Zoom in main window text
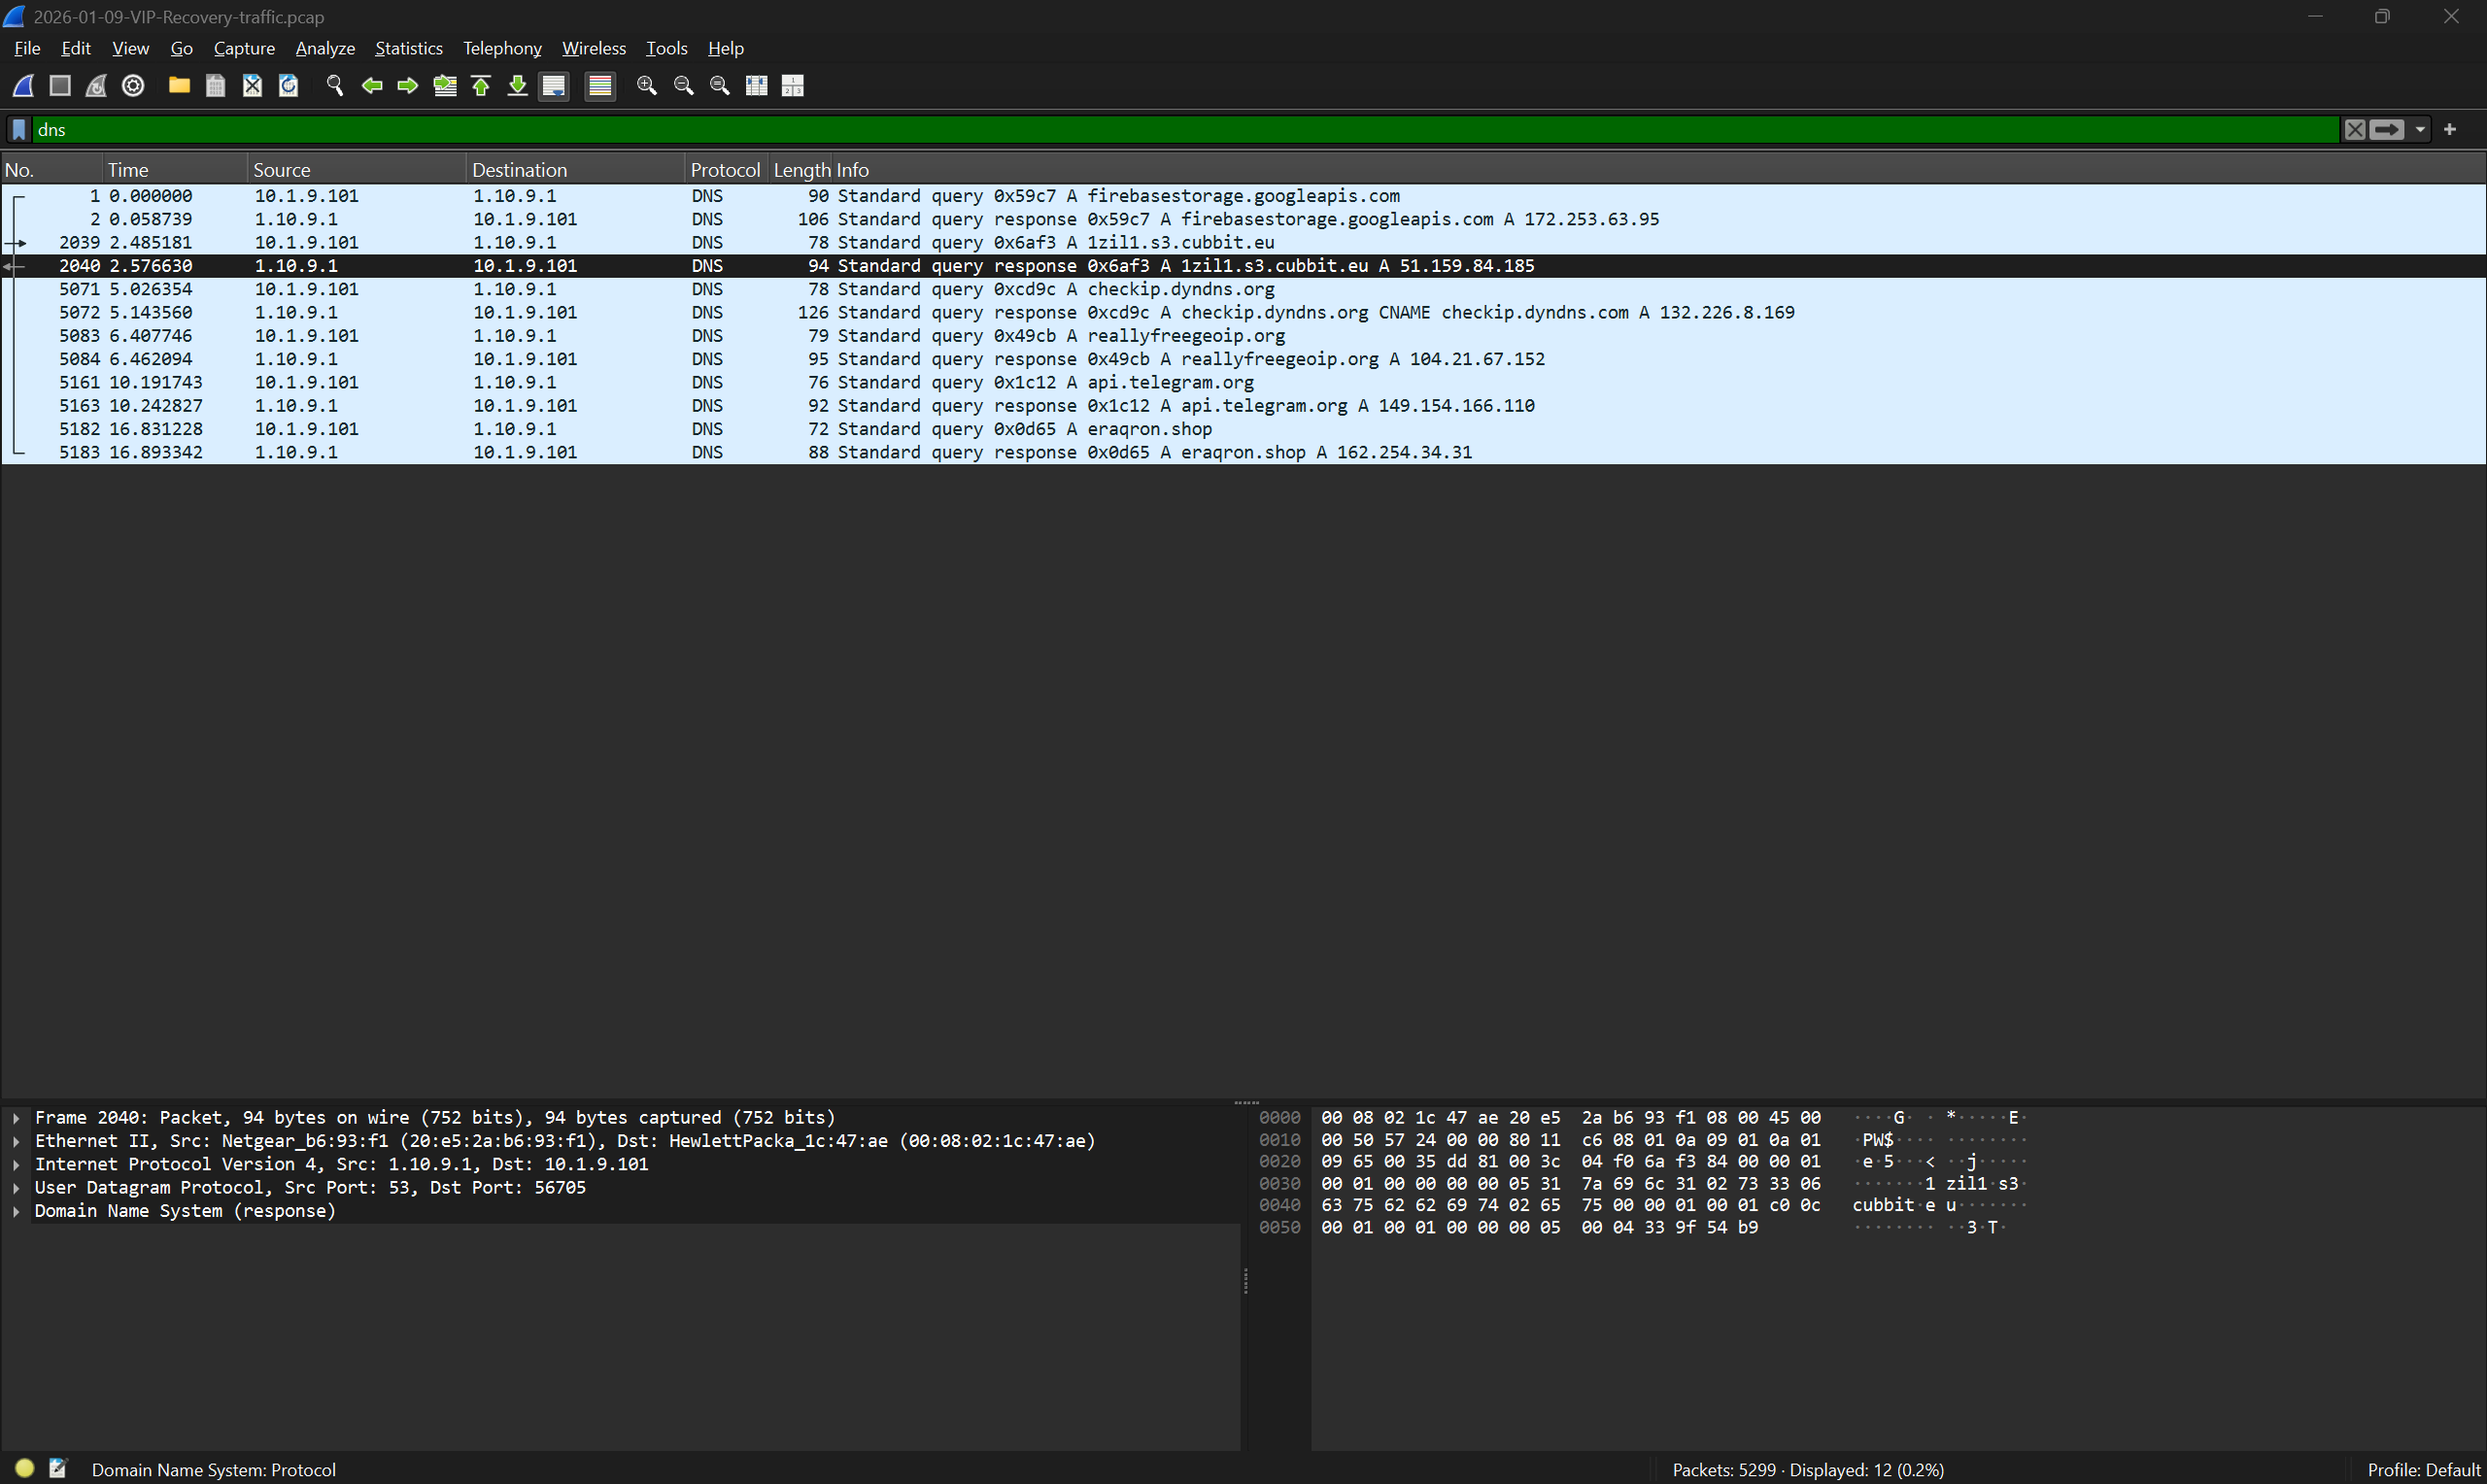The image size is (2487, 1484). [647, 86]
